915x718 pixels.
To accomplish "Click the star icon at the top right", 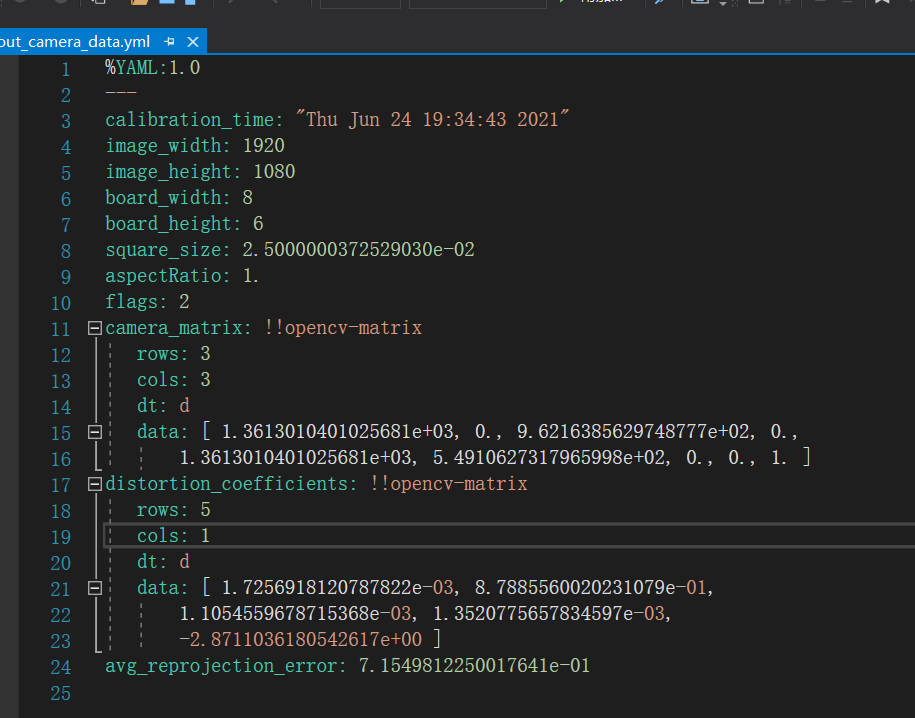I will click(x=883, y=4).
